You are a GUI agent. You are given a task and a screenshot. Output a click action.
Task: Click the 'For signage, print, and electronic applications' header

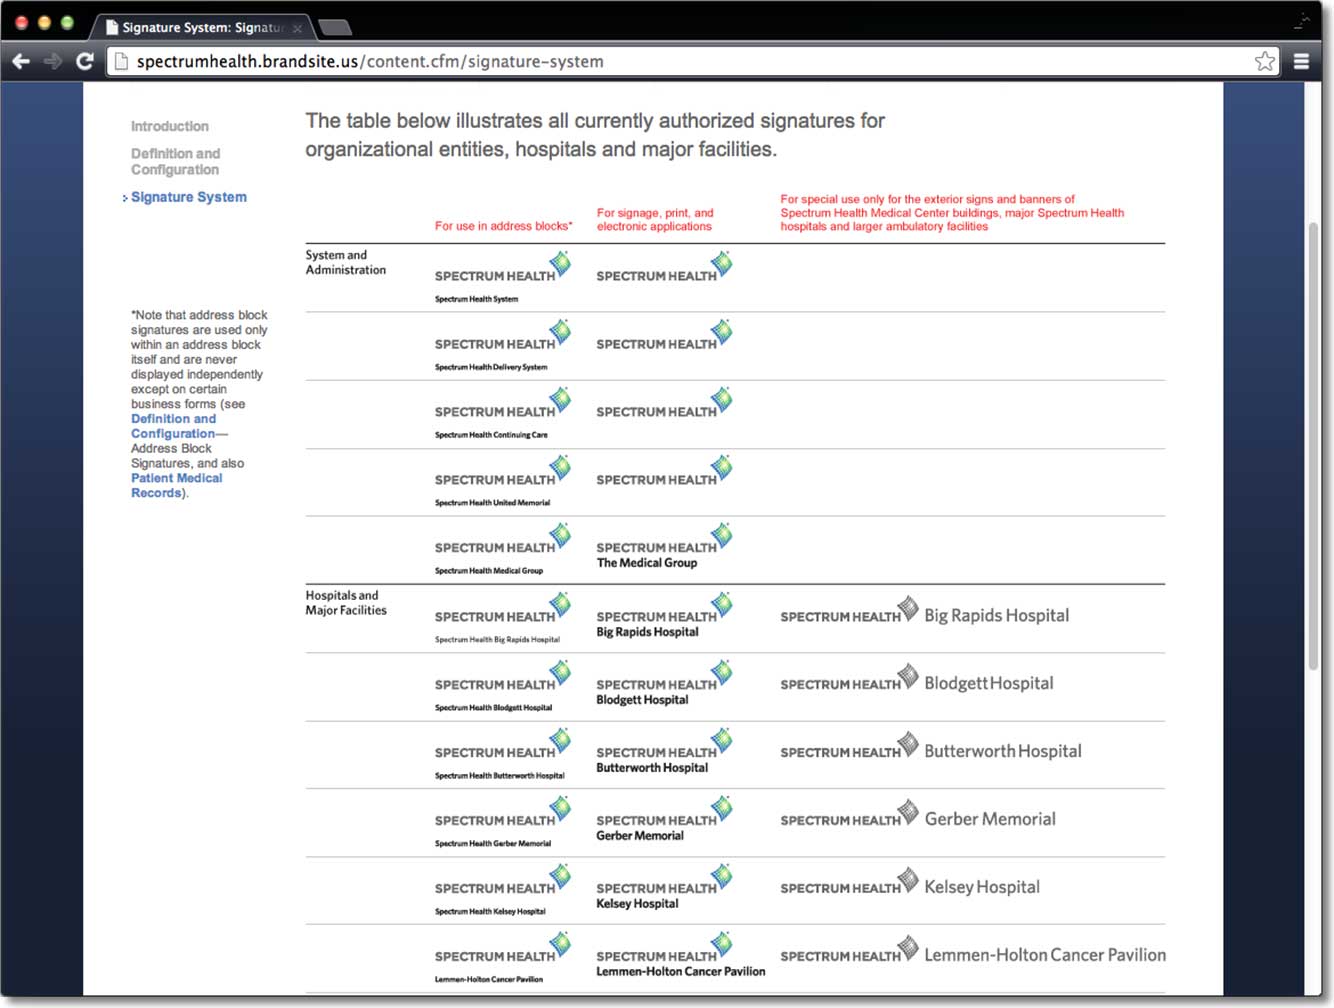(x=655, y=220)
